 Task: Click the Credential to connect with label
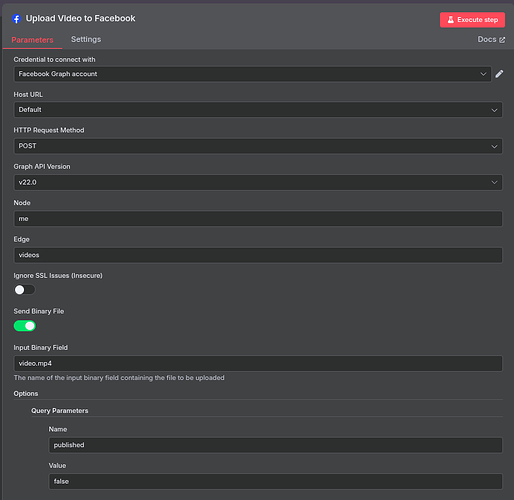tap(54, 59)
